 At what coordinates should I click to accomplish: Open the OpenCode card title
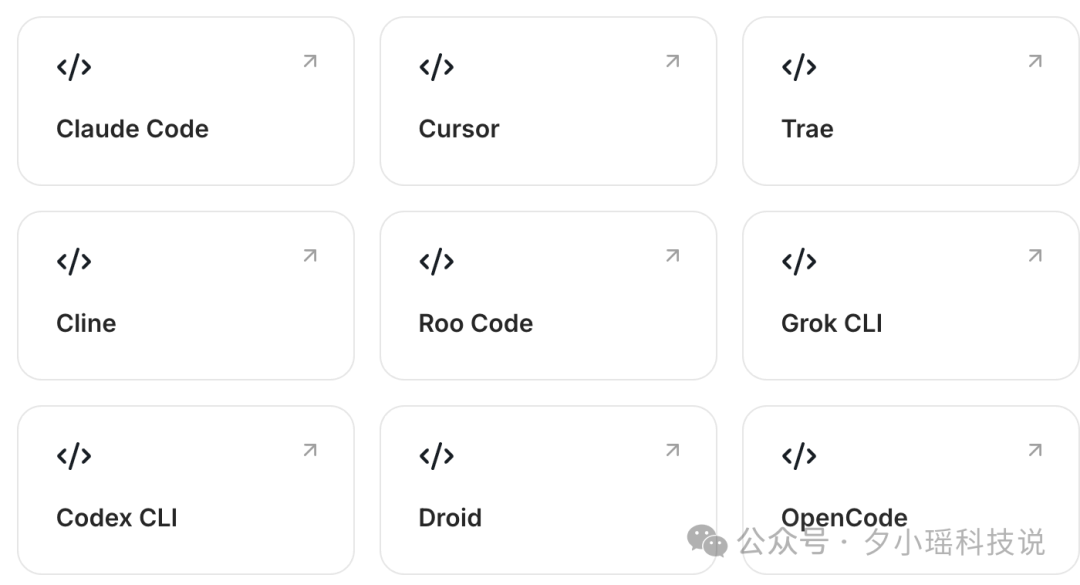coord(844,518)
